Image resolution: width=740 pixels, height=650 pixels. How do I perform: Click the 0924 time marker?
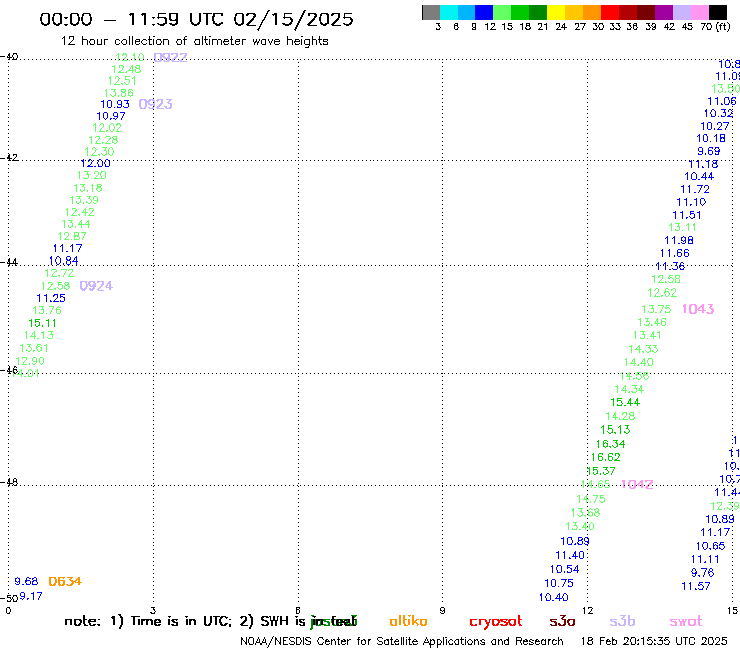(x=96, y=286)
